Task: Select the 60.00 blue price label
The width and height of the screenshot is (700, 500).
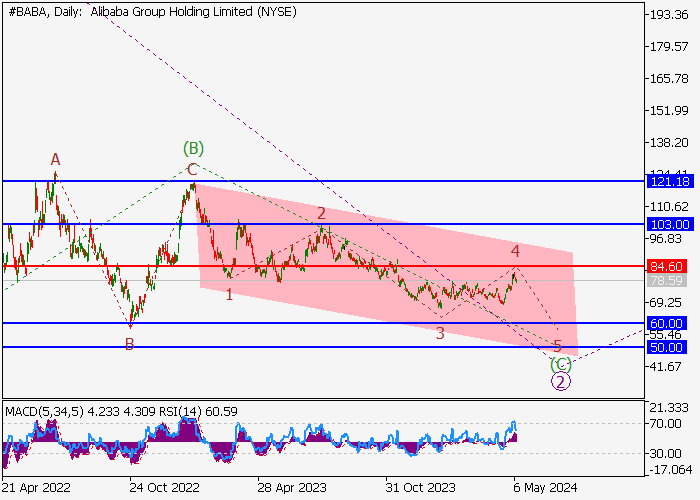Action: 666,323
